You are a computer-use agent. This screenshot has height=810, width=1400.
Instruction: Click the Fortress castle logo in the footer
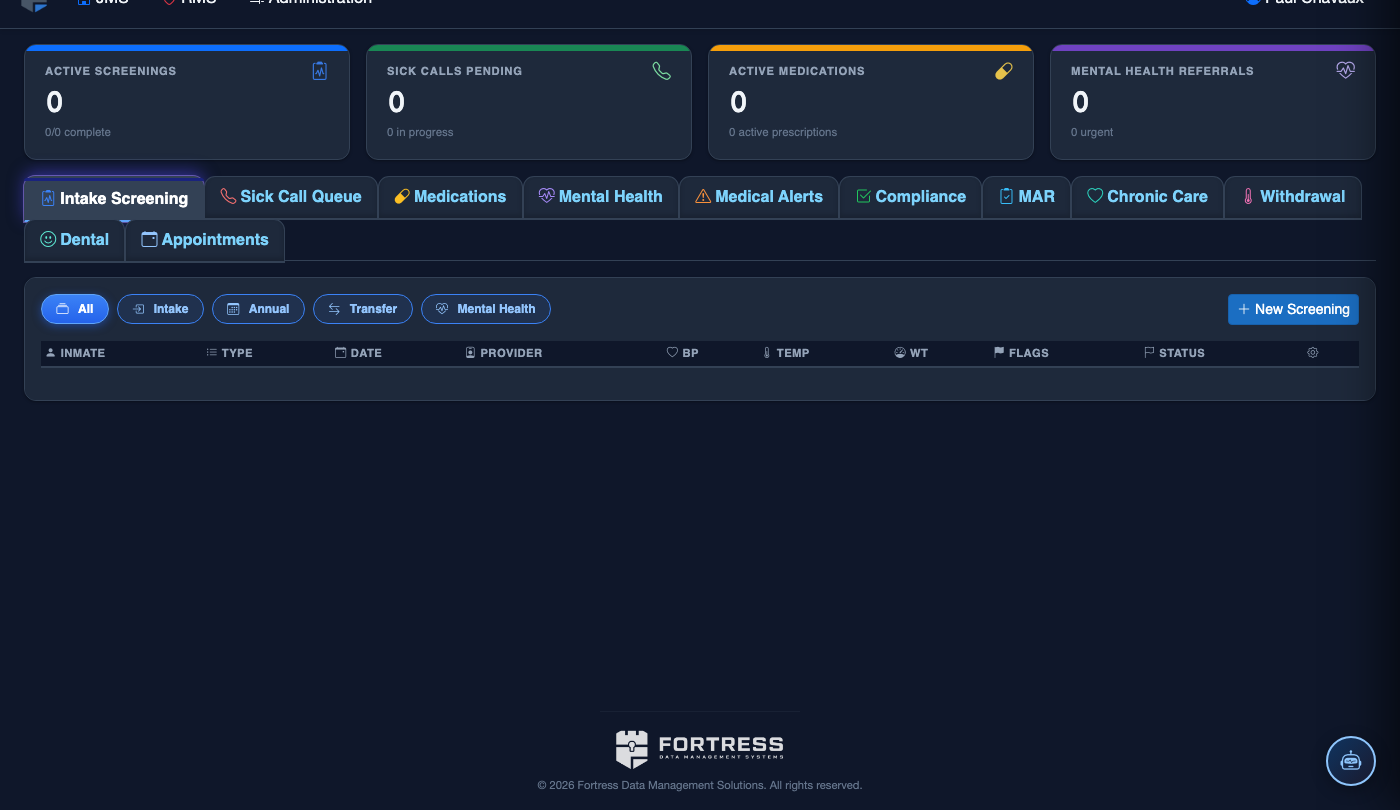pos(632,749)
